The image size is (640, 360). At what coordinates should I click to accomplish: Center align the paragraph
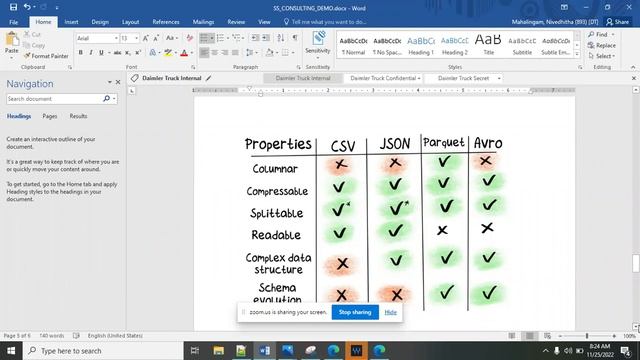[x=214, y=53]
